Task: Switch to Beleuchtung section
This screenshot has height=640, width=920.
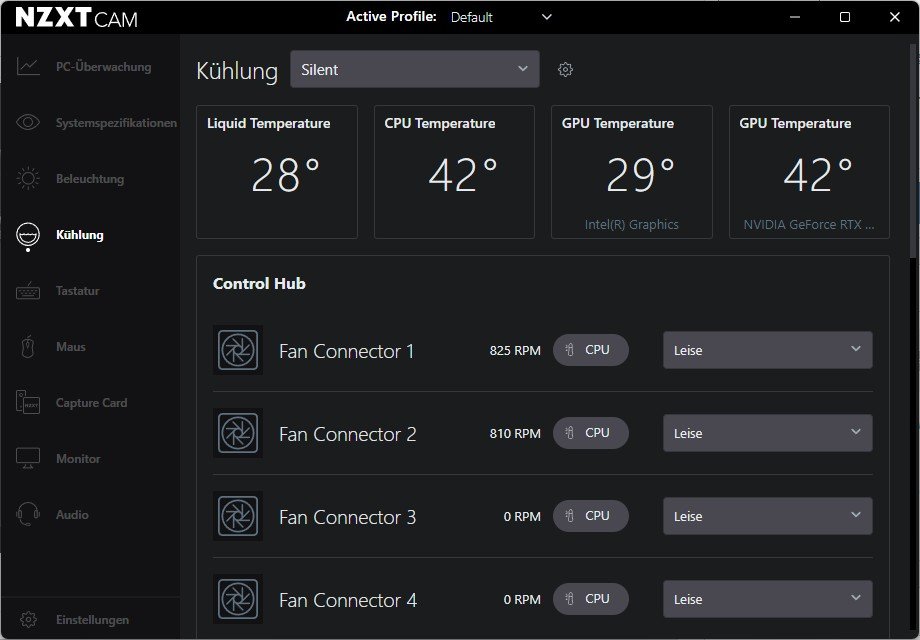Action: pyautogui.click(x=90, y=178)
